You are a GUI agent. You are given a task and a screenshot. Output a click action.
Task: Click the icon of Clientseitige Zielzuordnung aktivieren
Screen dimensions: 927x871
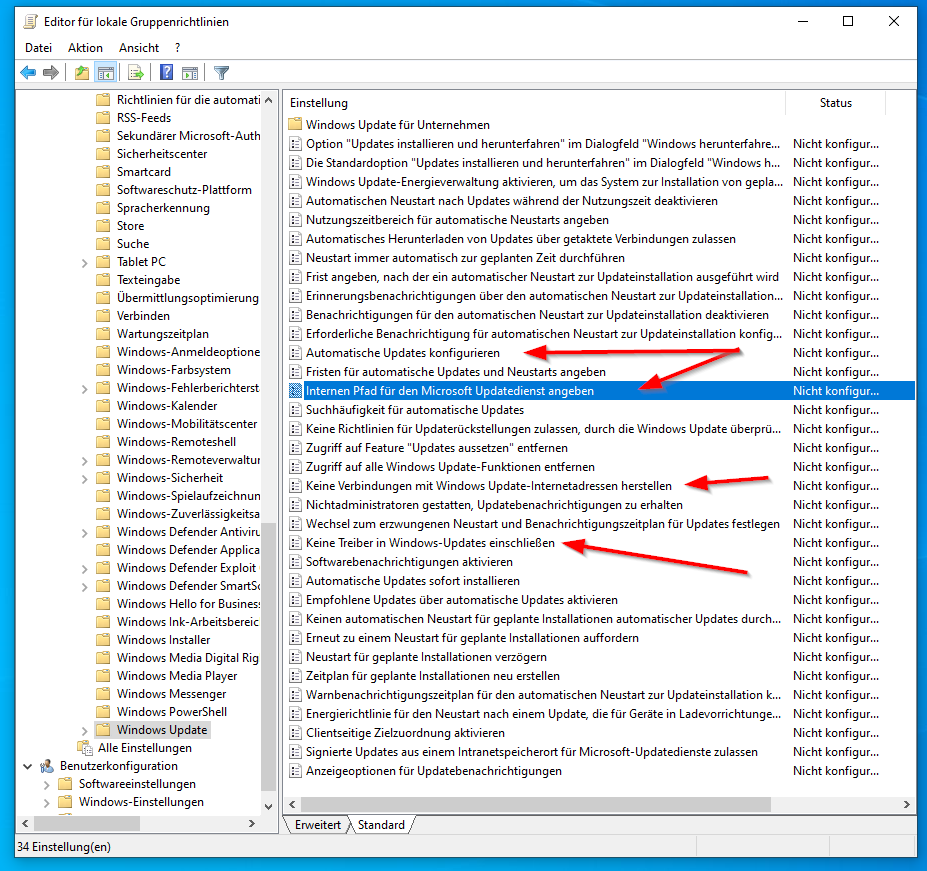click(x=295, y=733)
